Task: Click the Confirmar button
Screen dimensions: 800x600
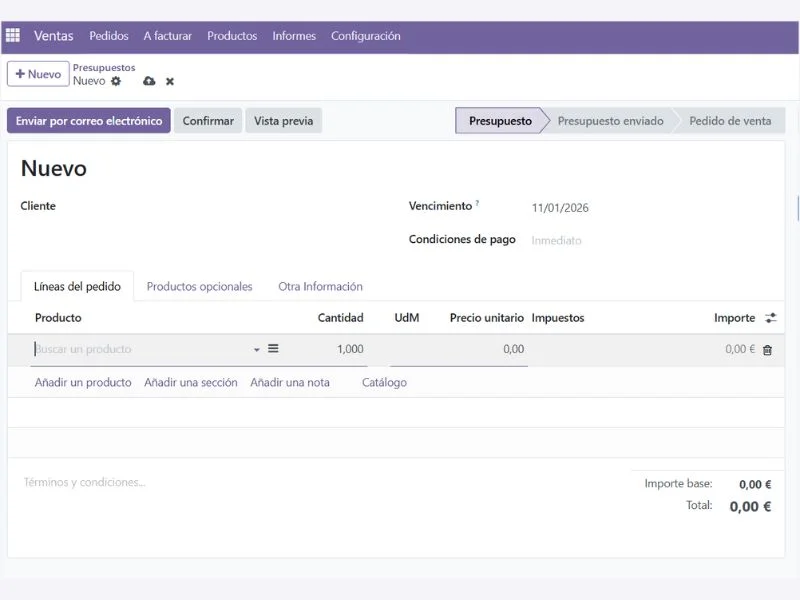Action: [x=207, y=120]
